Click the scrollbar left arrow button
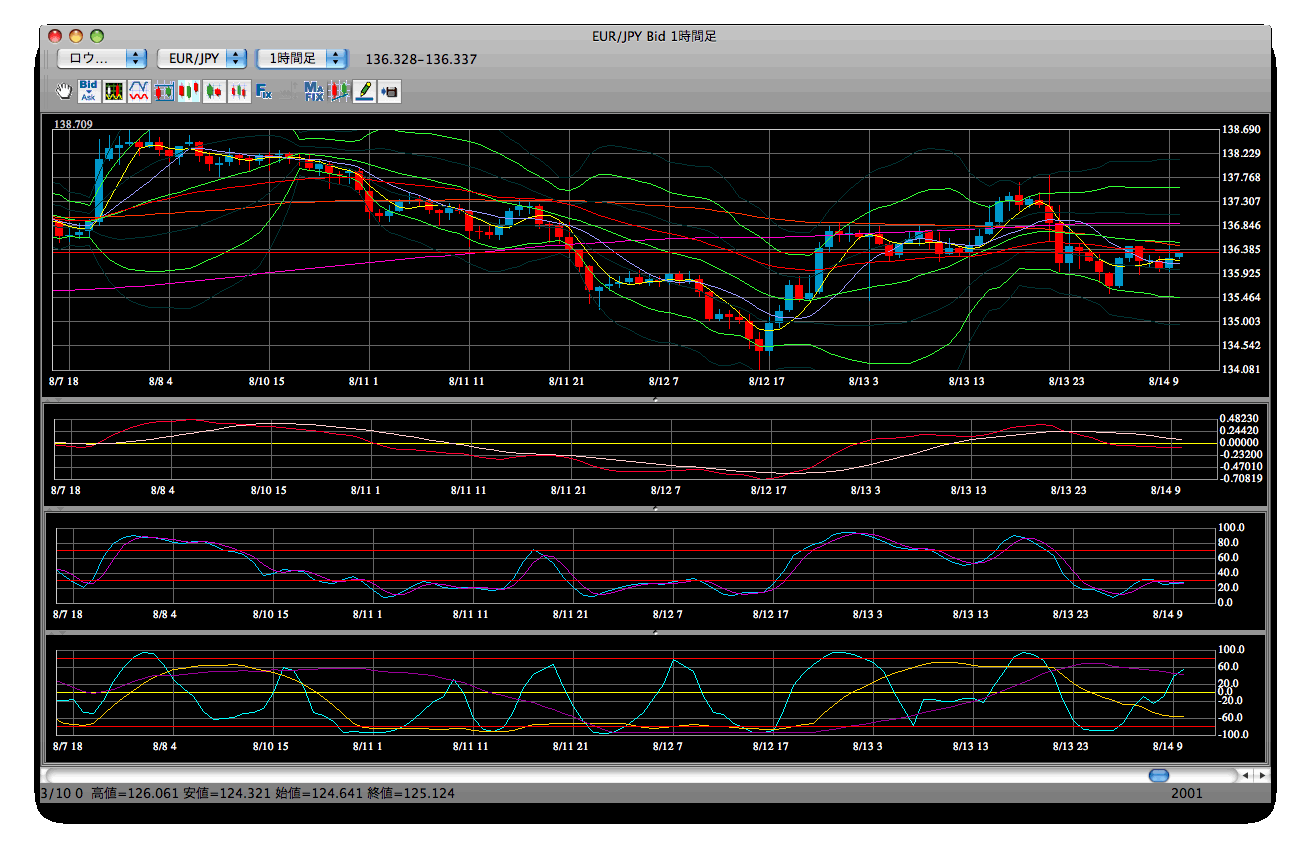The height and width of the screenshot is (858, 1311). coord(1245,775)
